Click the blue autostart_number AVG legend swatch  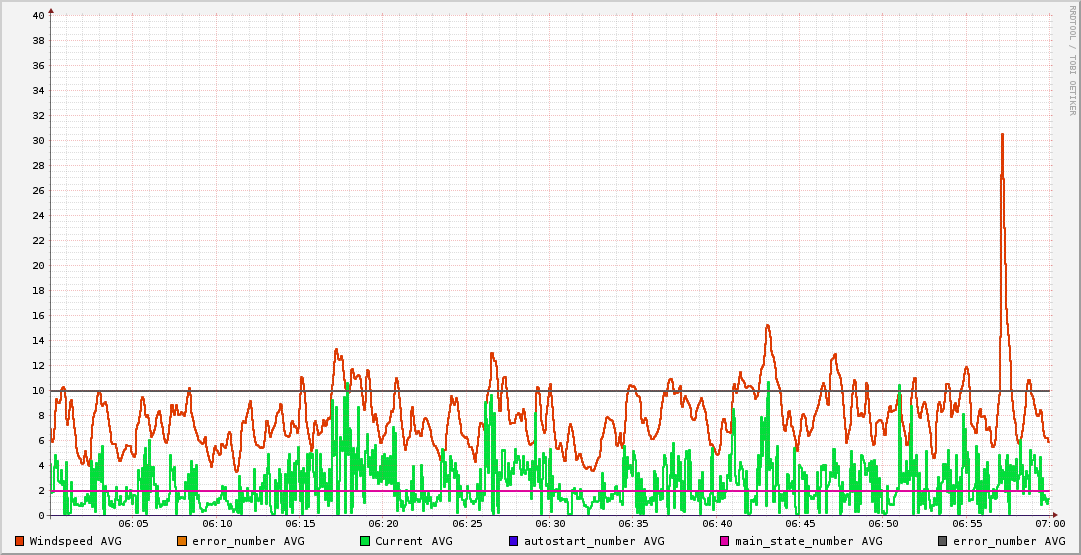click(513, 541)
